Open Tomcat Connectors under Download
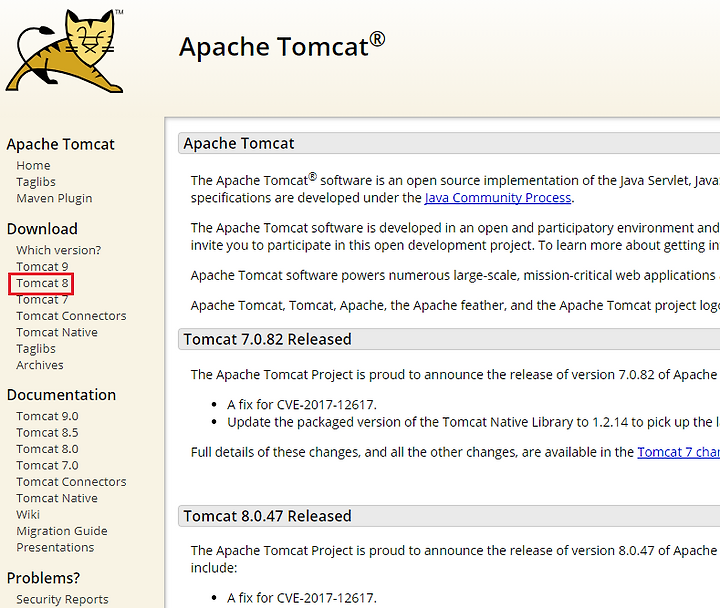Viewport: 720px width, 608px height. click(x=71, y=316)
